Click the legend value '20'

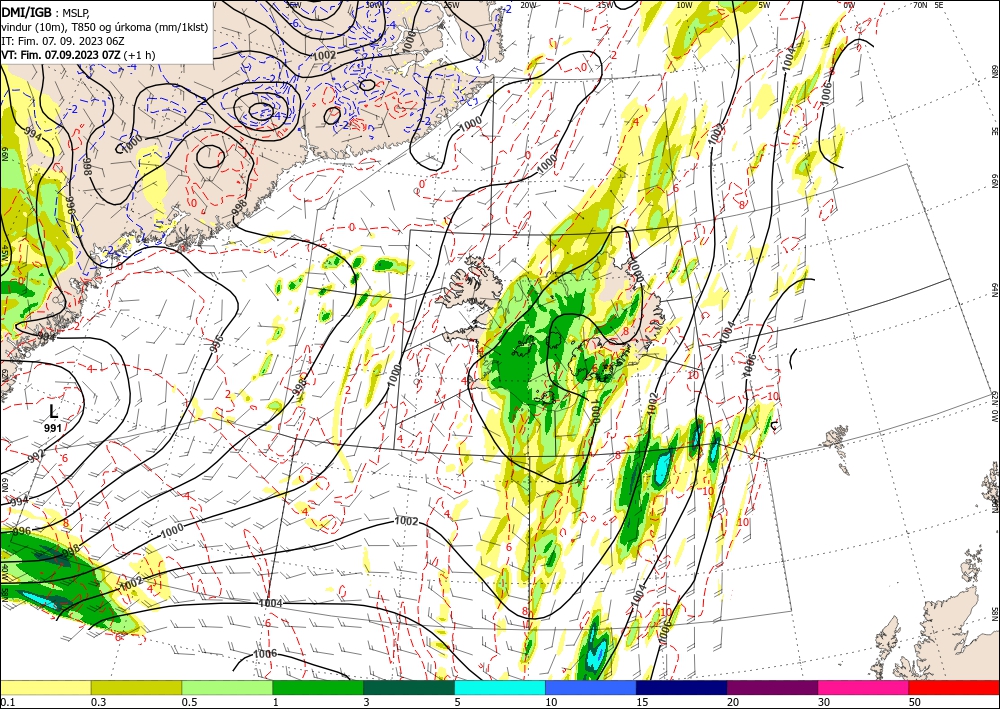click(733, 702)
